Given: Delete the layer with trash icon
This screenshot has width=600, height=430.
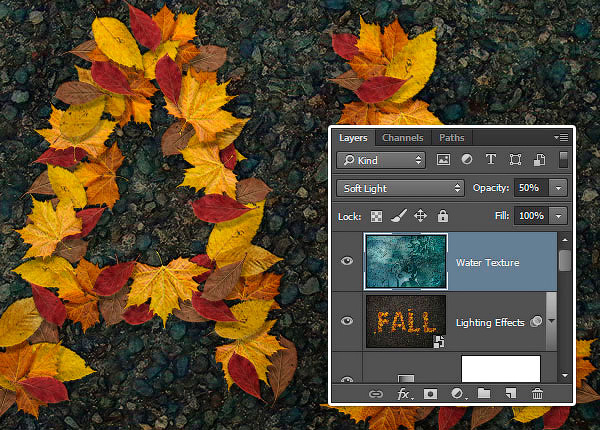Looking at the screenshot, I should 537,393.
